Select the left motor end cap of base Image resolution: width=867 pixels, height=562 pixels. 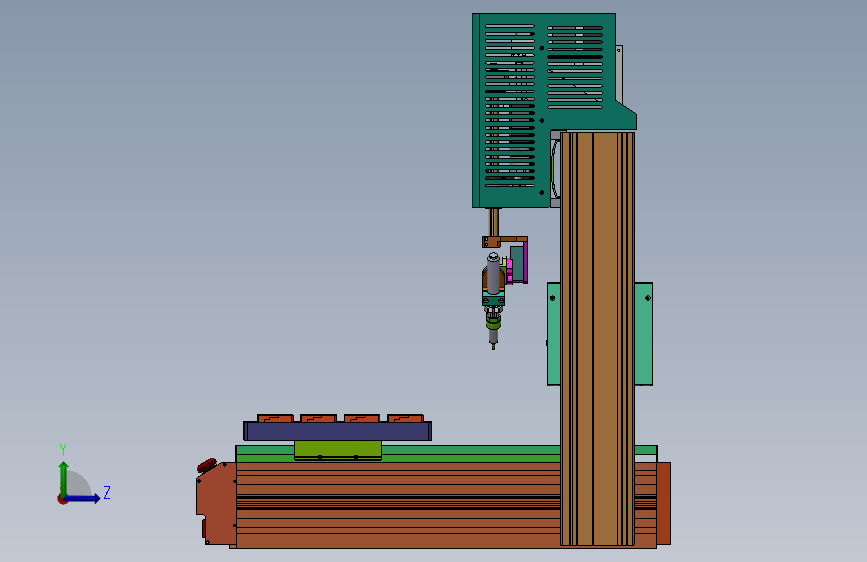coord(216,503)
